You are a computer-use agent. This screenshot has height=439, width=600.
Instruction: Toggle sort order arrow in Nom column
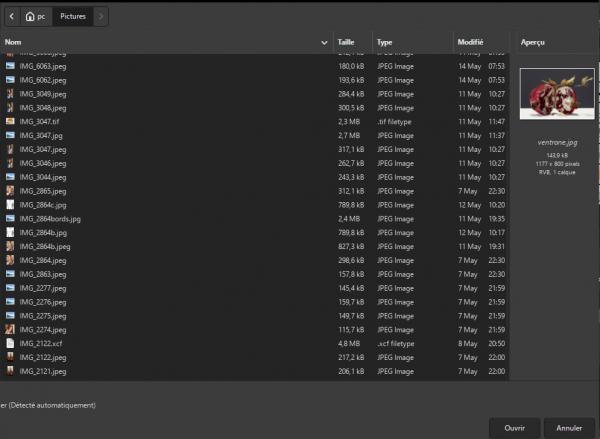click(324, 42)
